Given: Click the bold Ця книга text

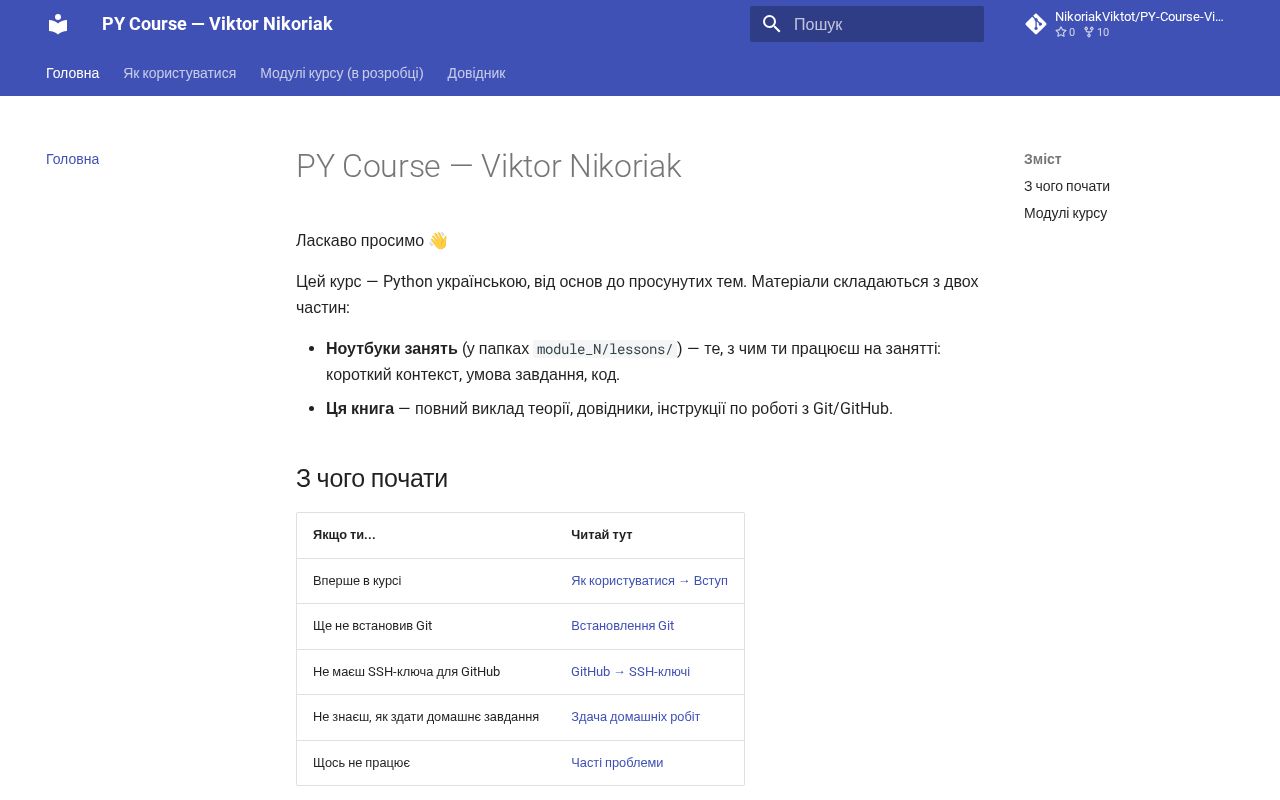Looking at the screenshot, I should click(360, 409).
